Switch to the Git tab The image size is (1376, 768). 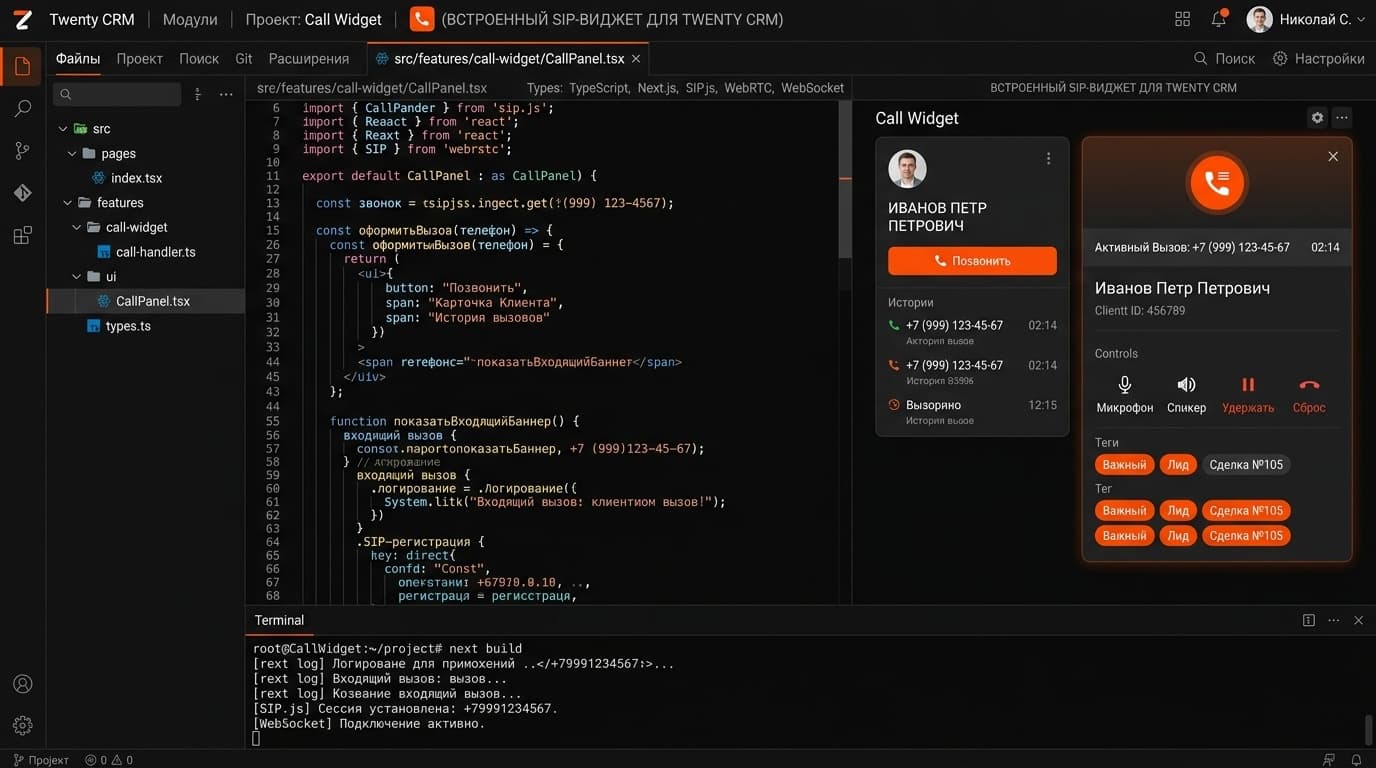[x=243, y=59]
